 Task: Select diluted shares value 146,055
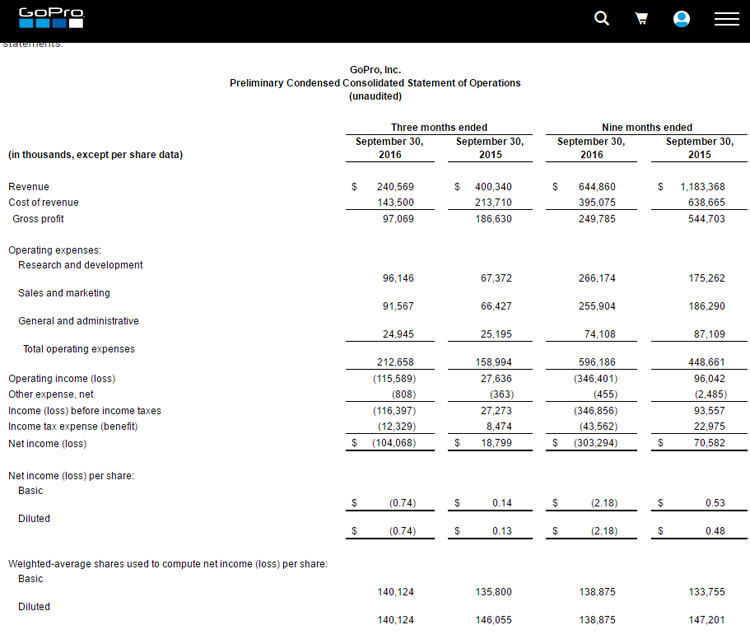pyautogui.click(x=493, y=620)
